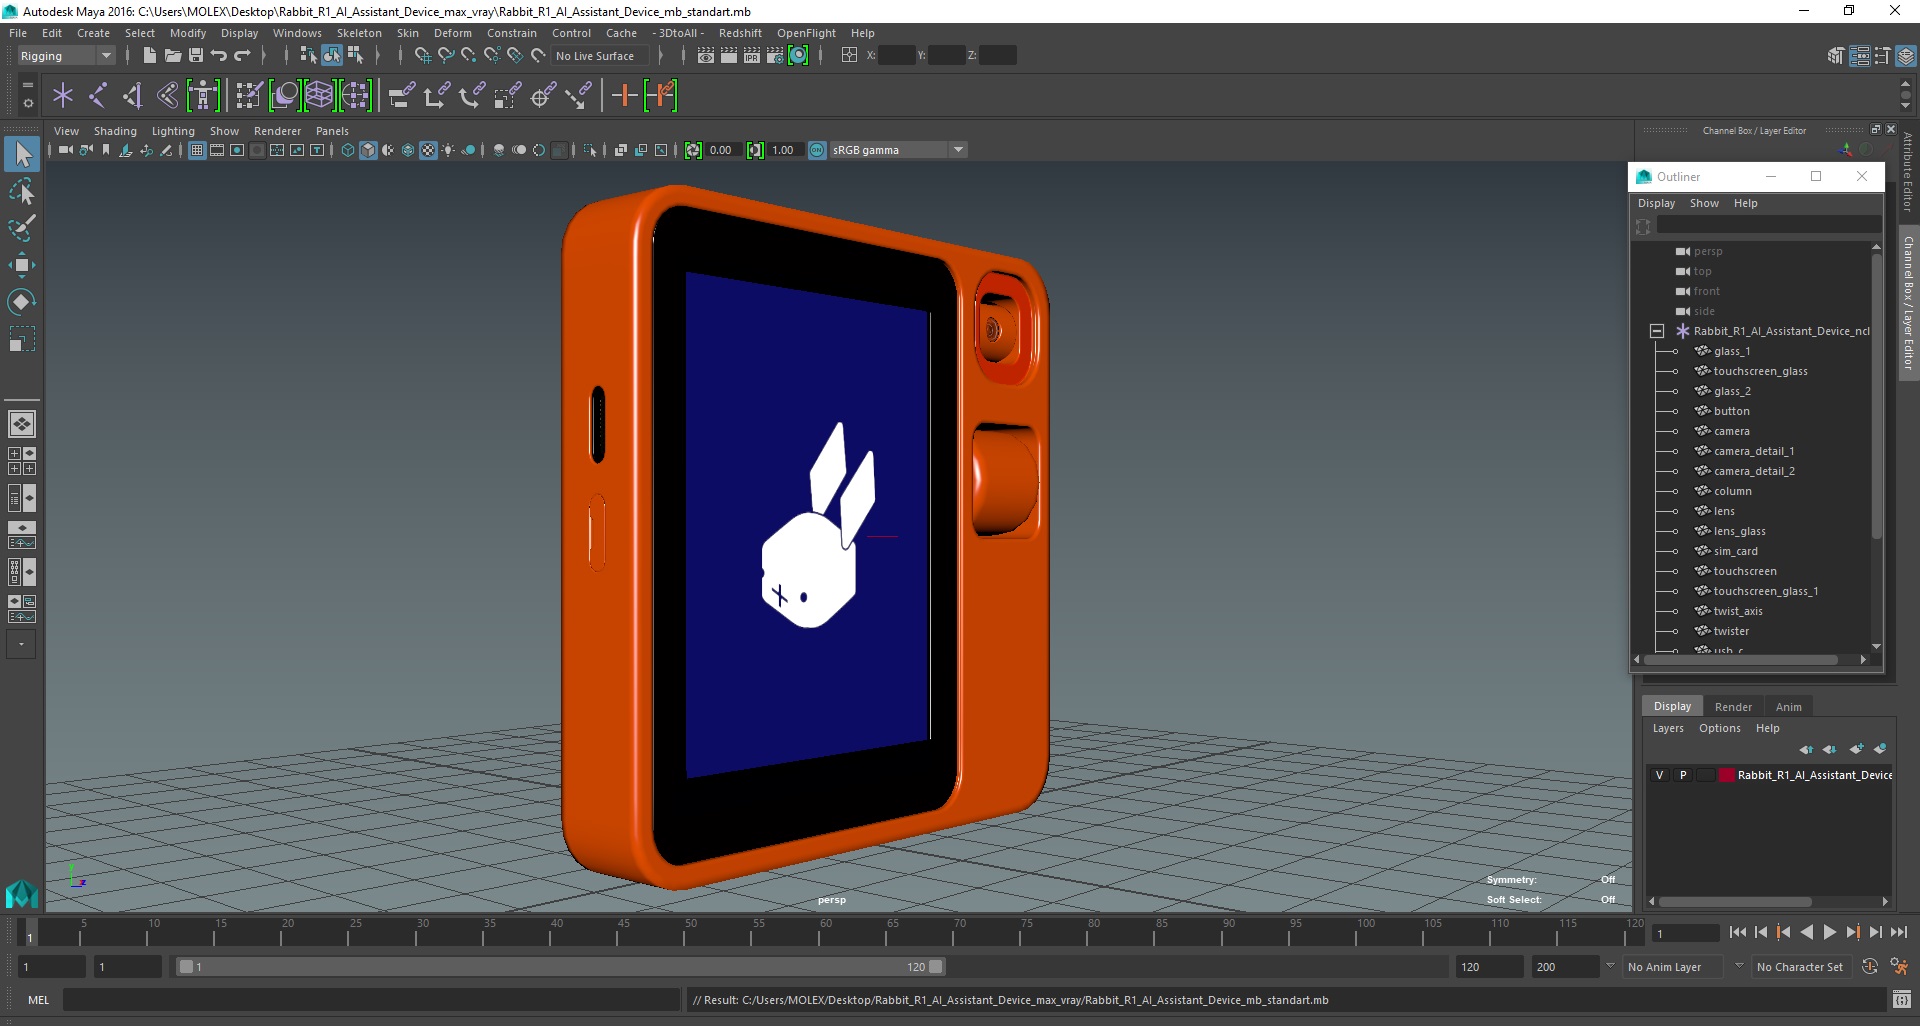Open the Outliner Show menu
Image resolution: width=1920 pixels, height=1026 pixels.
tap(1704, 203)
